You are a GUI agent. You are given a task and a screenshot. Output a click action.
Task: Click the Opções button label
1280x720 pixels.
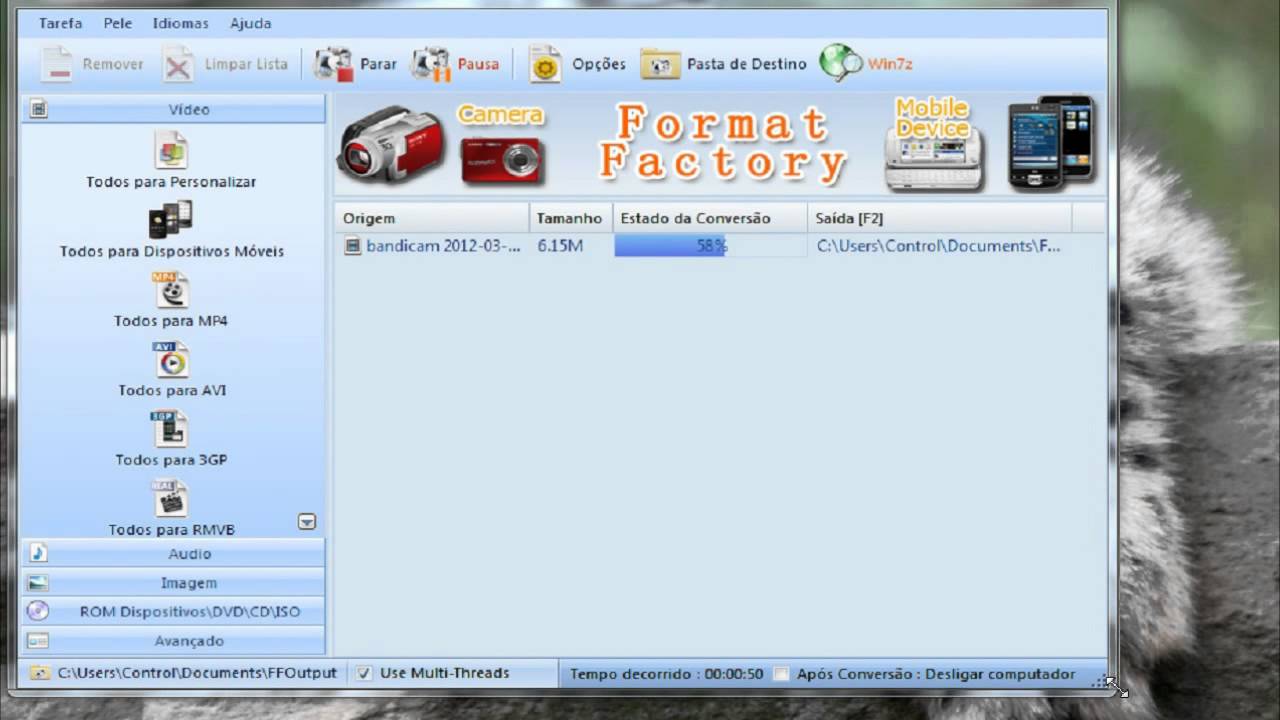pyautogui.click(x=599, y=64)
